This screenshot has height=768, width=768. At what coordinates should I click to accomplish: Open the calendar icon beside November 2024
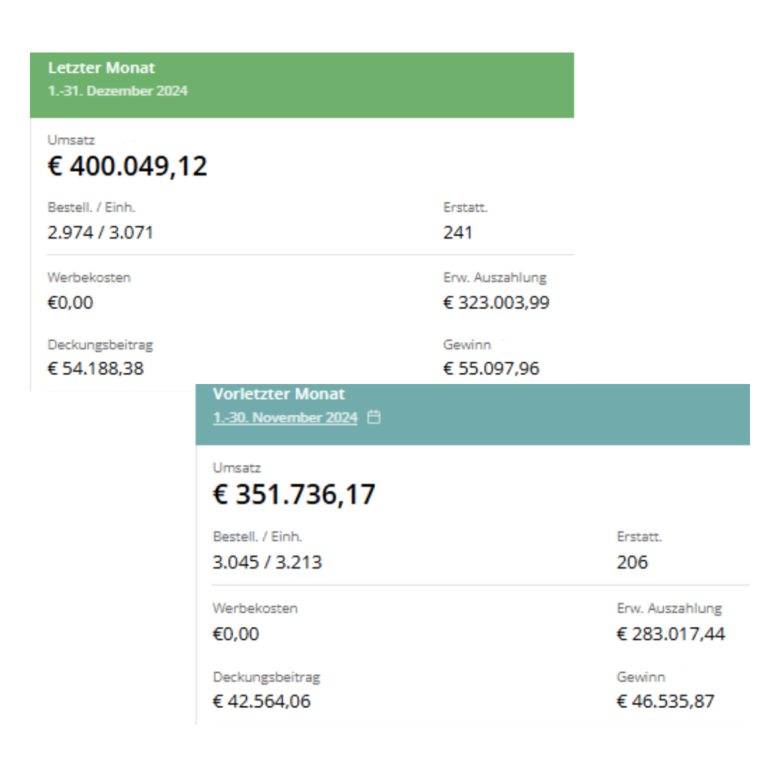coord(374,417)
